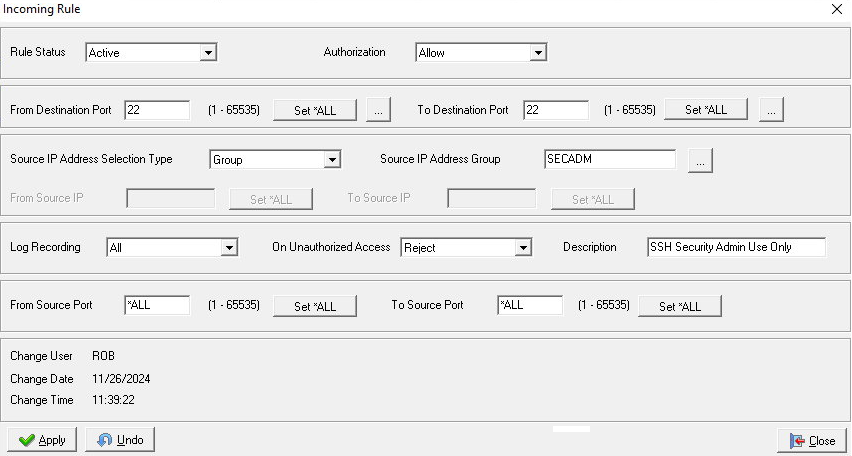Set *ALL for To Source Port

[x=680, y=307]
